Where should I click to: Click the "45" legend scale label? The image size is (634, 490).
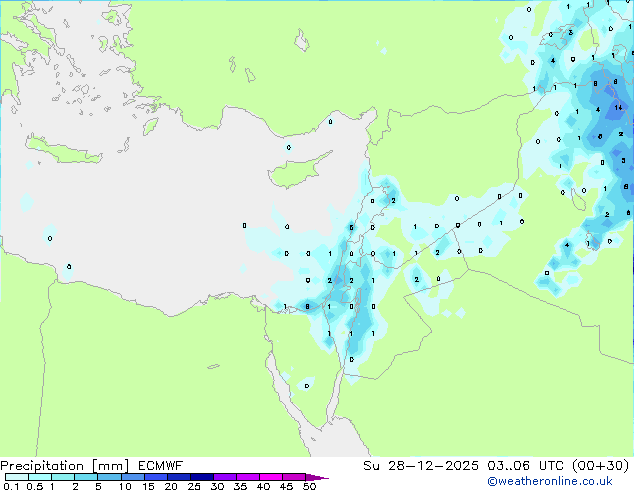pos(286,486)
